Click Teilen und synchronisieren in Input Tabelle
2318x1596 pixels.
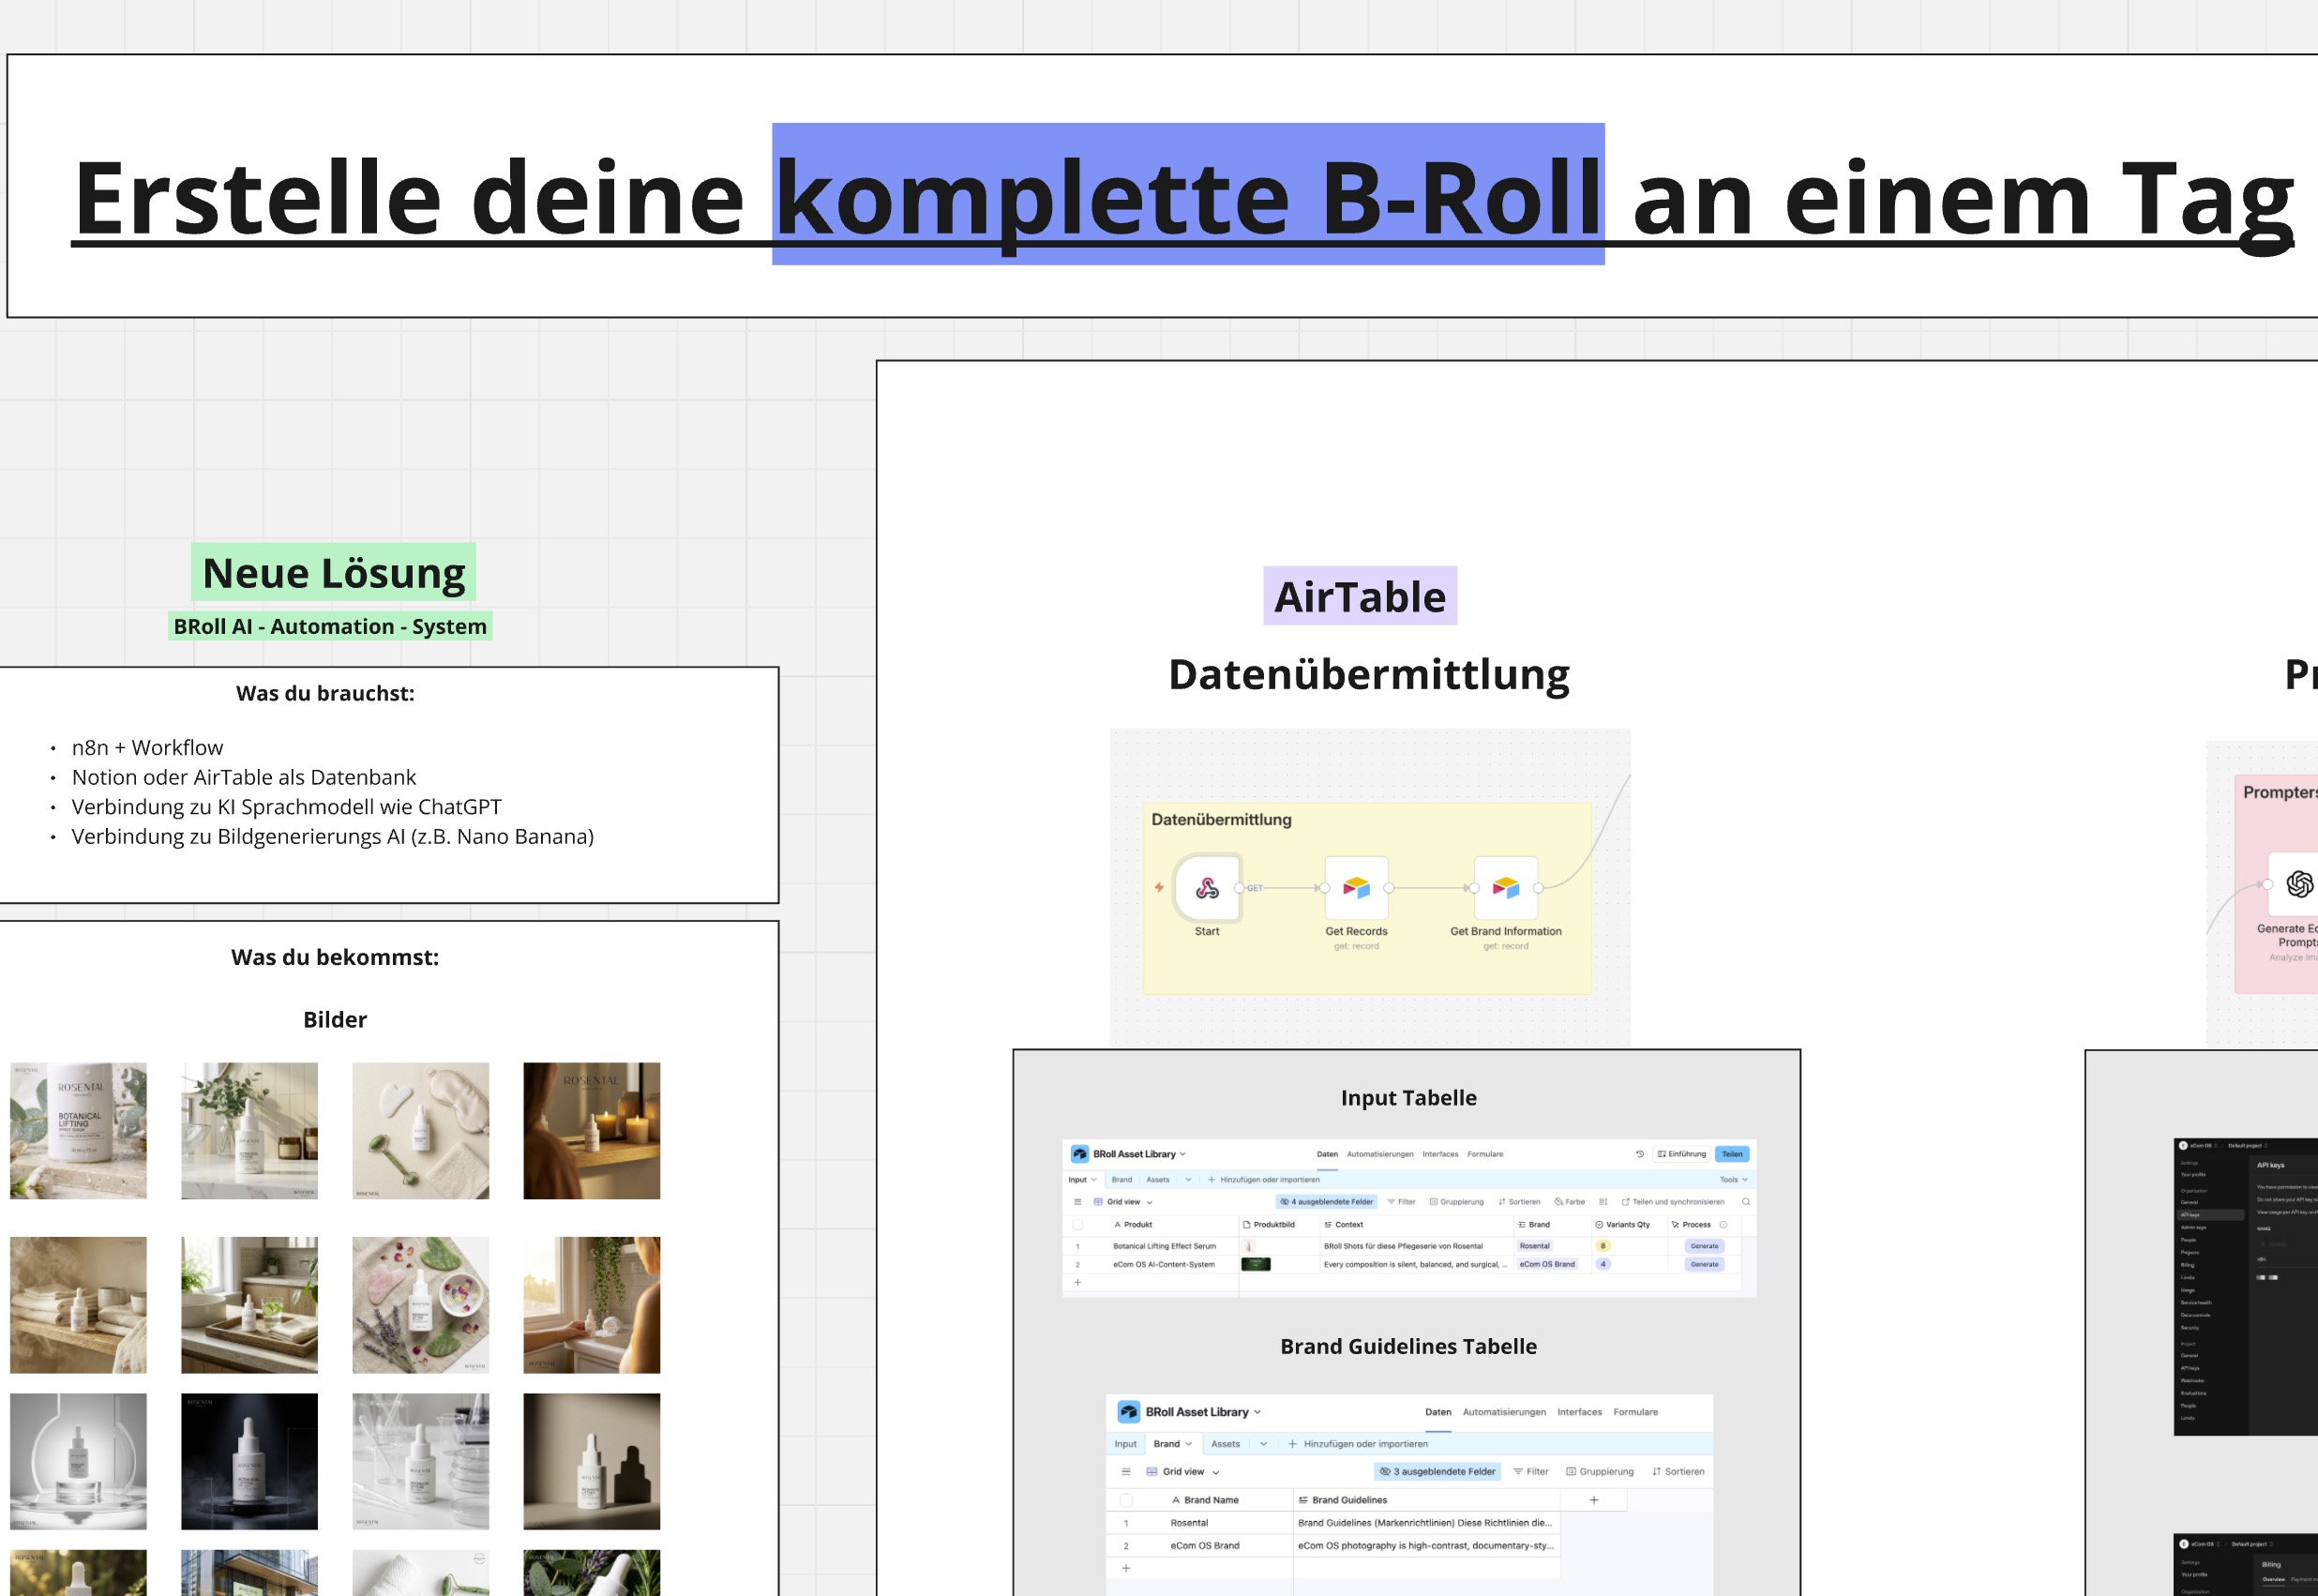click(1673, 1202)
